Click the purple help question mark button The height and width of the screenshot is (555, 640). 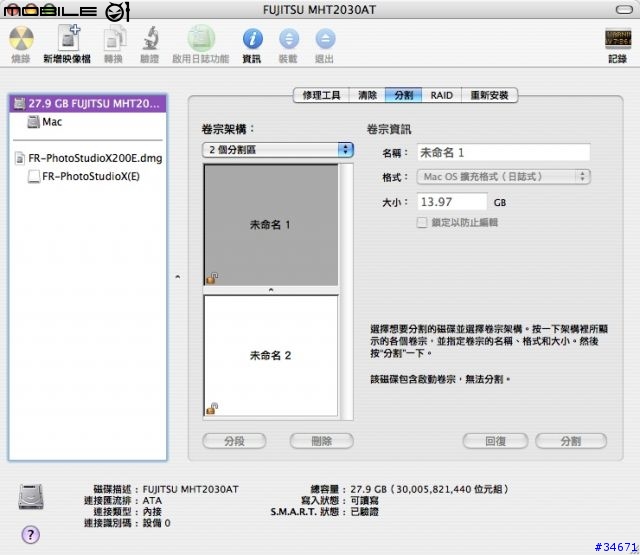coord(31,534)
